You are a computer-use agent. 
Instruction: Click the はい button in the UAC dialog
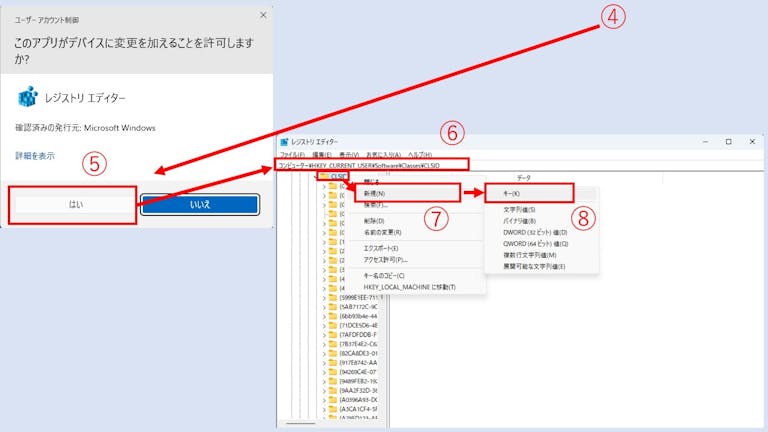coord(75,204)
